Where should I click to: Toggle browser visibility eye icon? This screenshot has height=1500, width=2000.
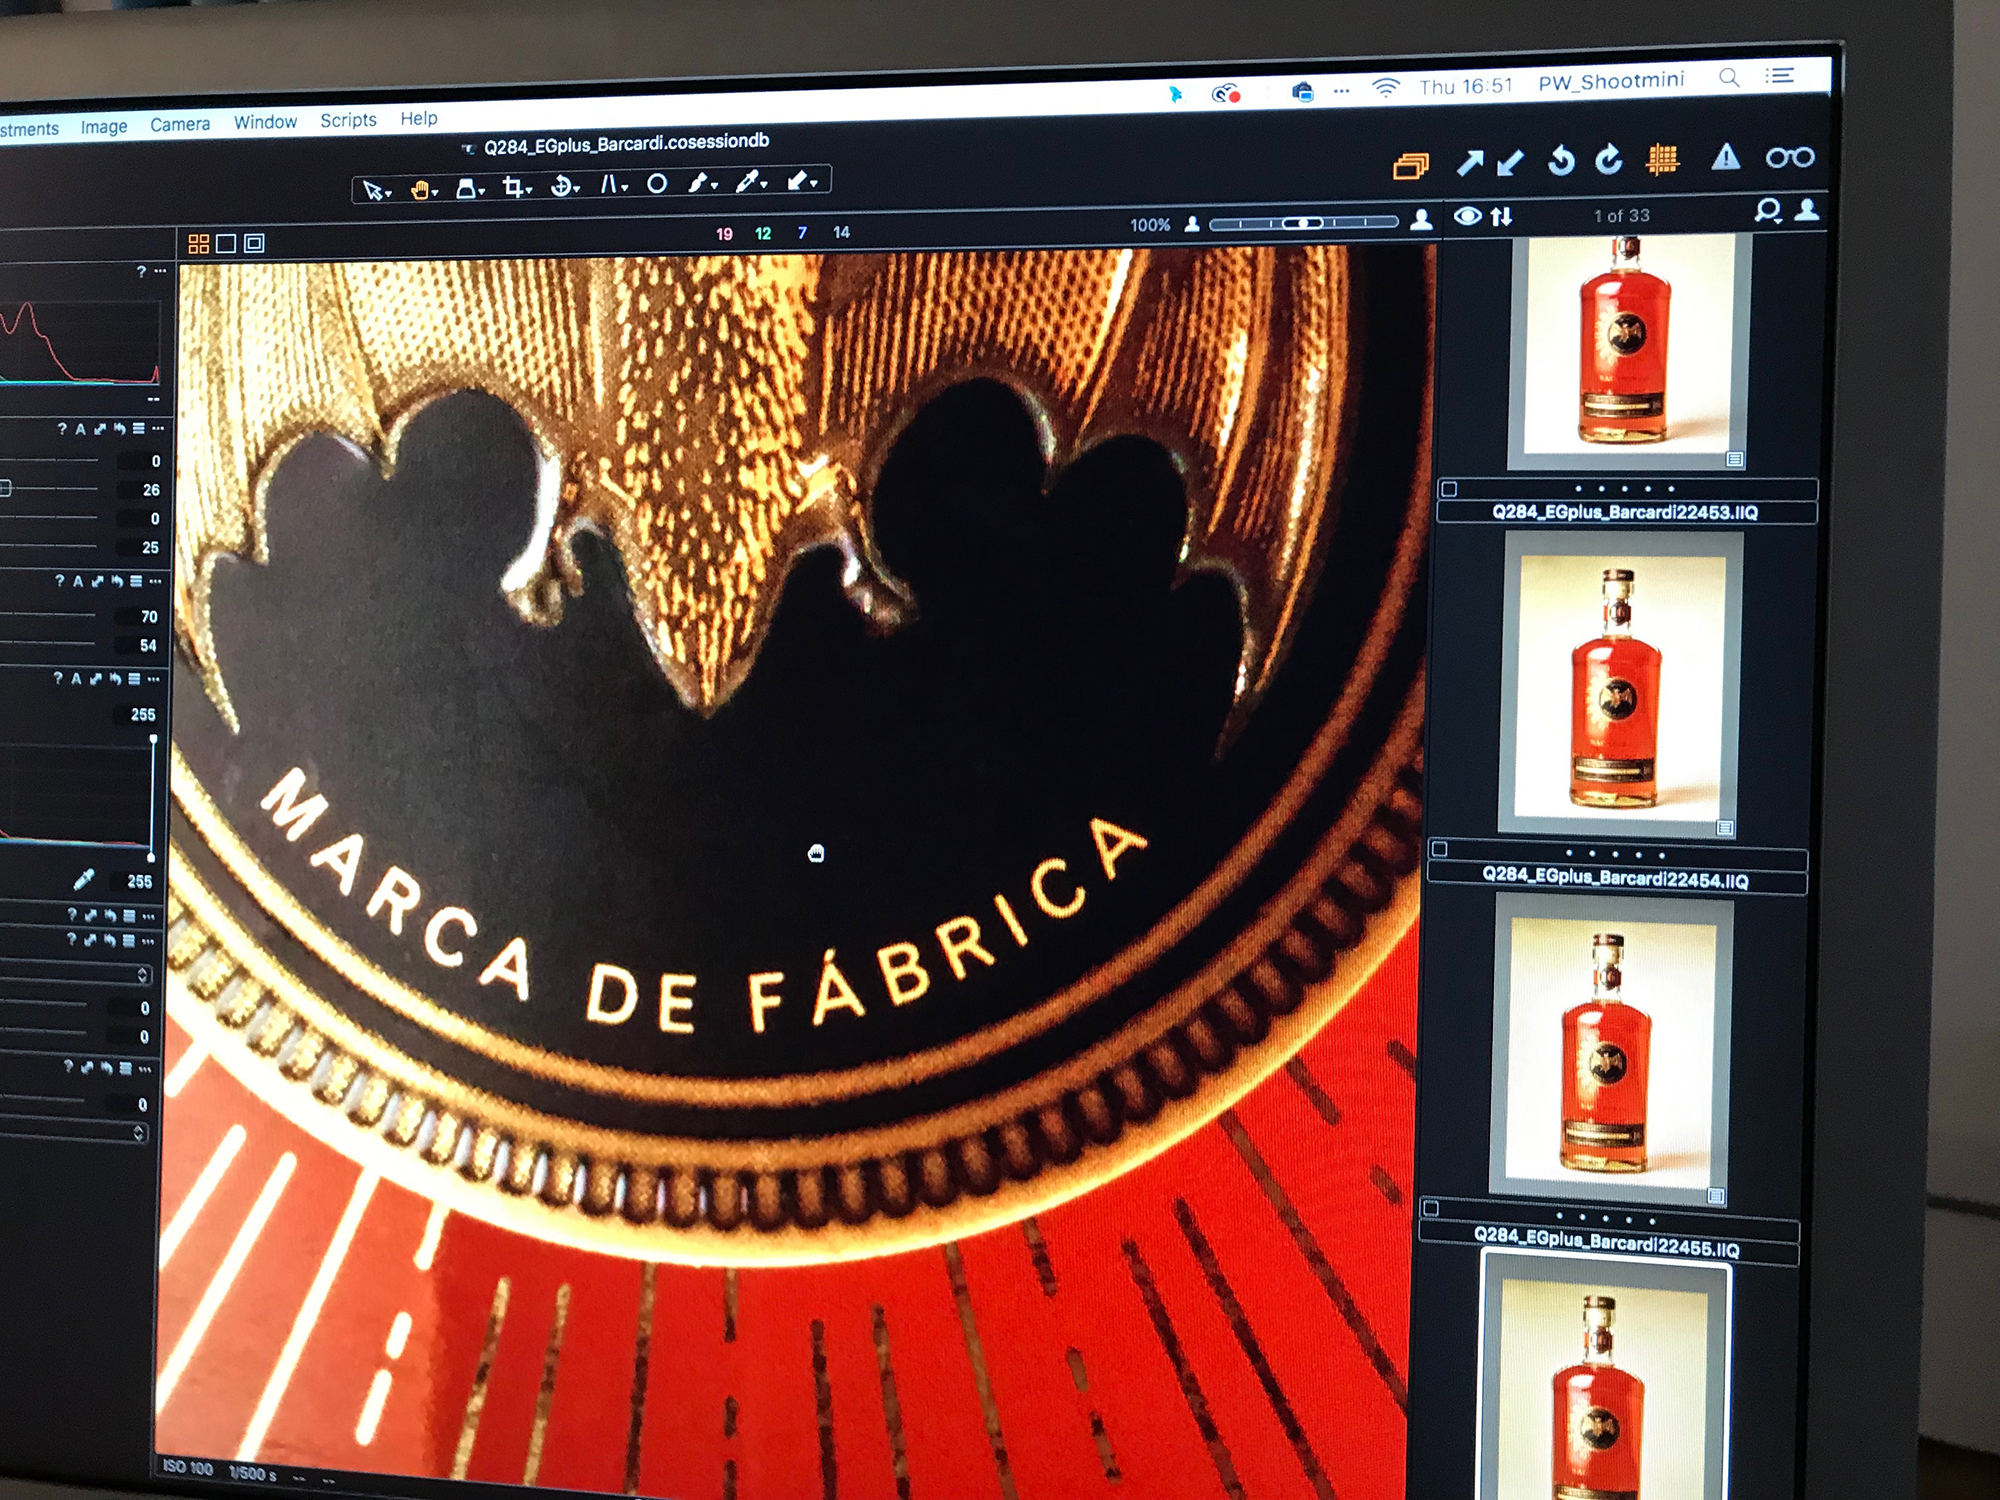coord(1467,216)
